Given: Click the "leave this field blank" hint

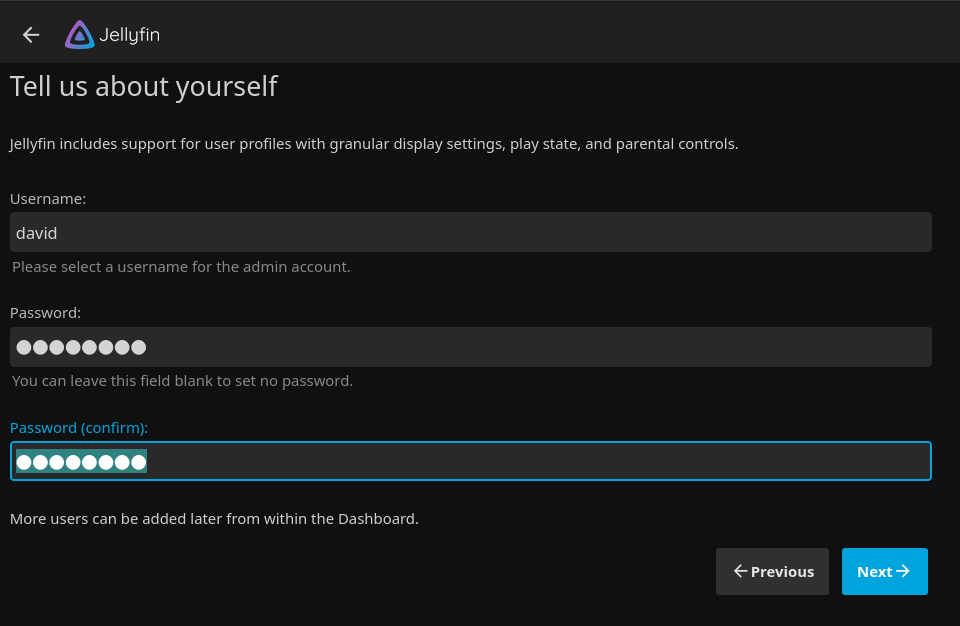Looking at the screenshot, I should 182,381.
